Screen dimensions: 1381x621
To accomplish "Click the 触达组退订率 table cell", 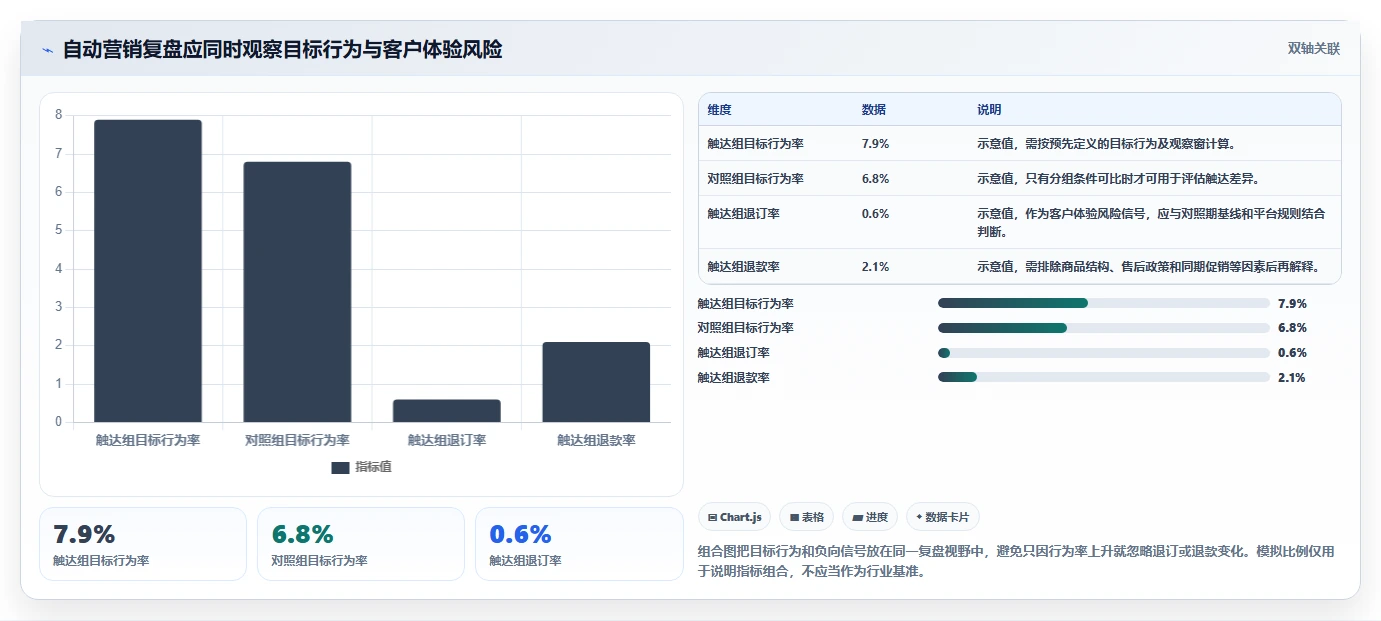I will pos(743,214).
